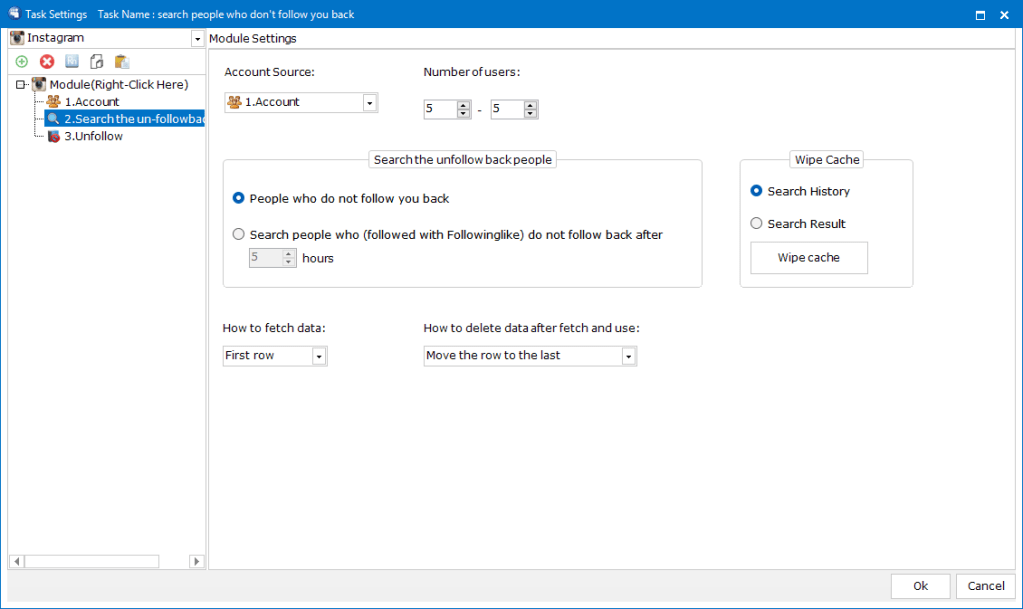Select the Followinglike follow-back hours option
The image size is (1023, 609).
[x=239, y=235]
